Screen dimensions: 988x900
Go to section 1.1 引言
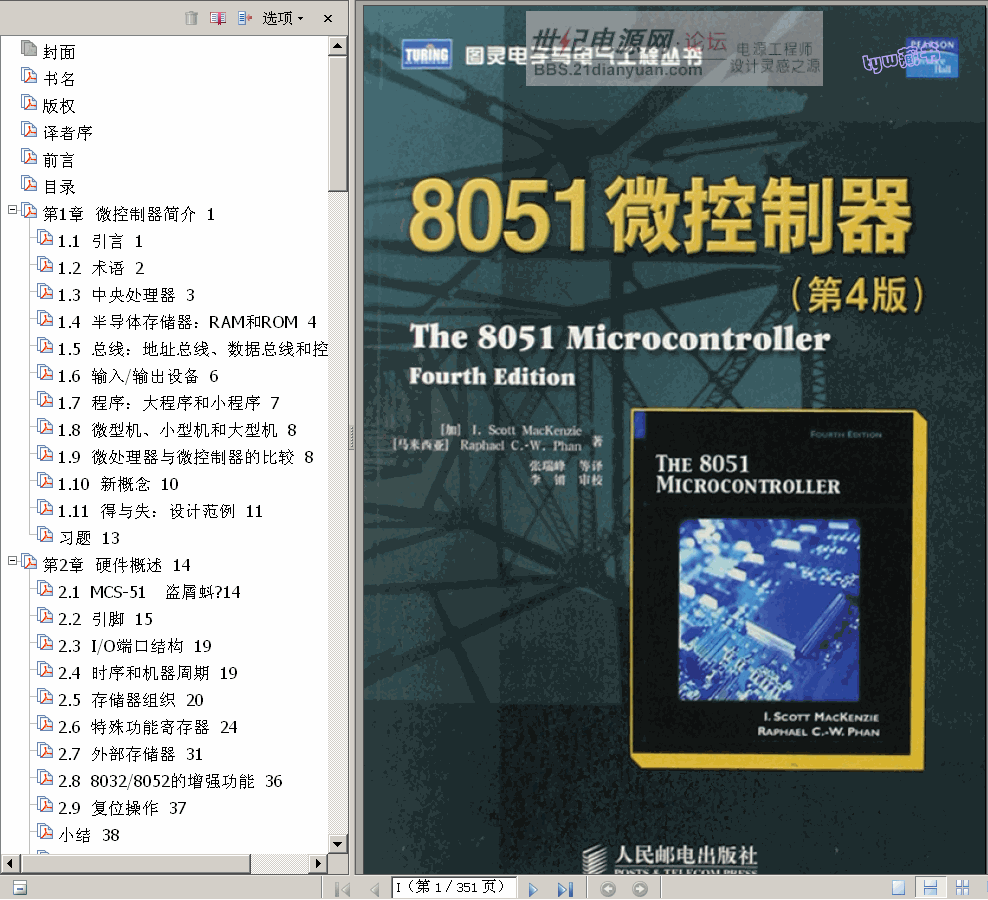pyautogui.click(x=100, y=241)
